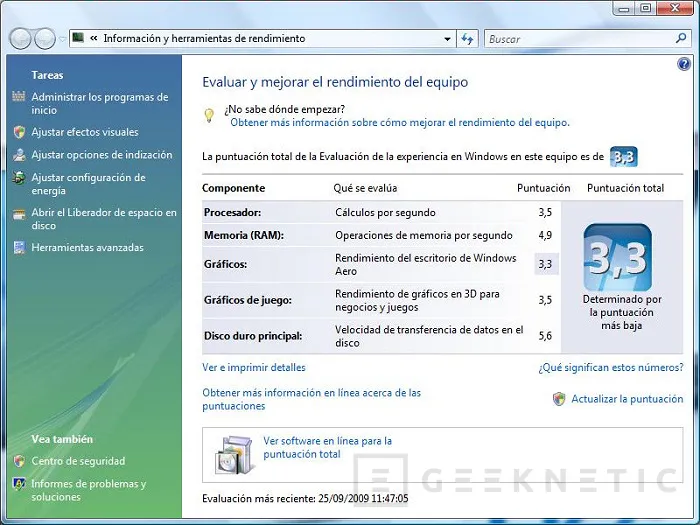Open Informes de problemas y soluciones
This screenshot has width=700, height=525.
(x=88, y=490)
